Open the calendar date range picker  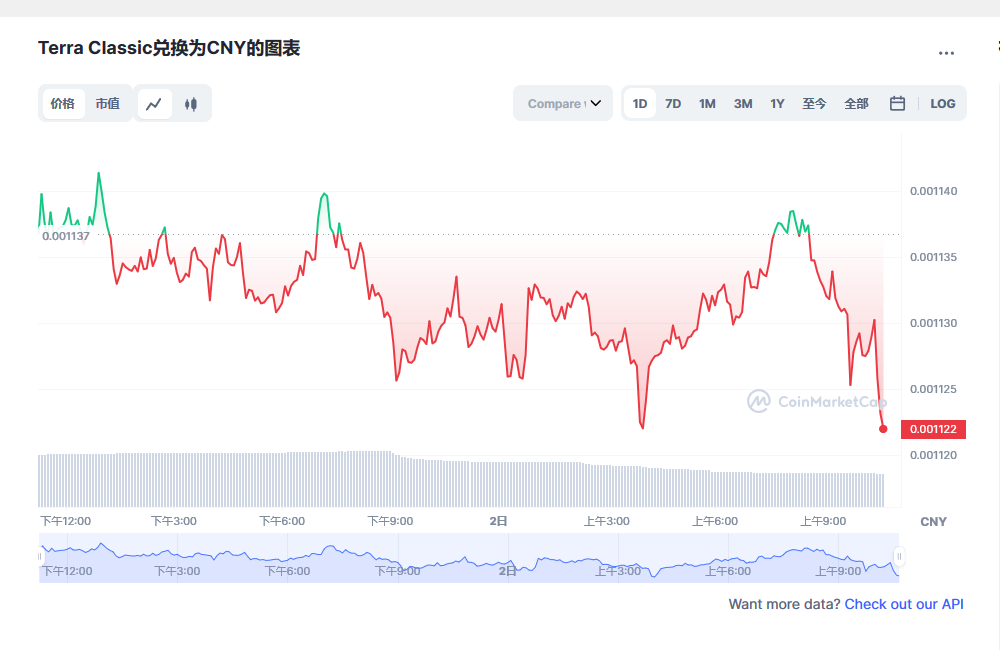pos(897,103)
